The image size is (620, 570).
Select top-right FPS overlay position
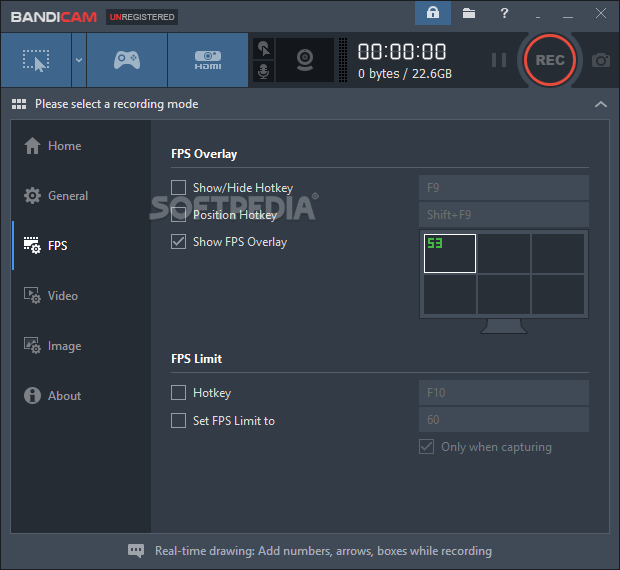click(558, 253)
